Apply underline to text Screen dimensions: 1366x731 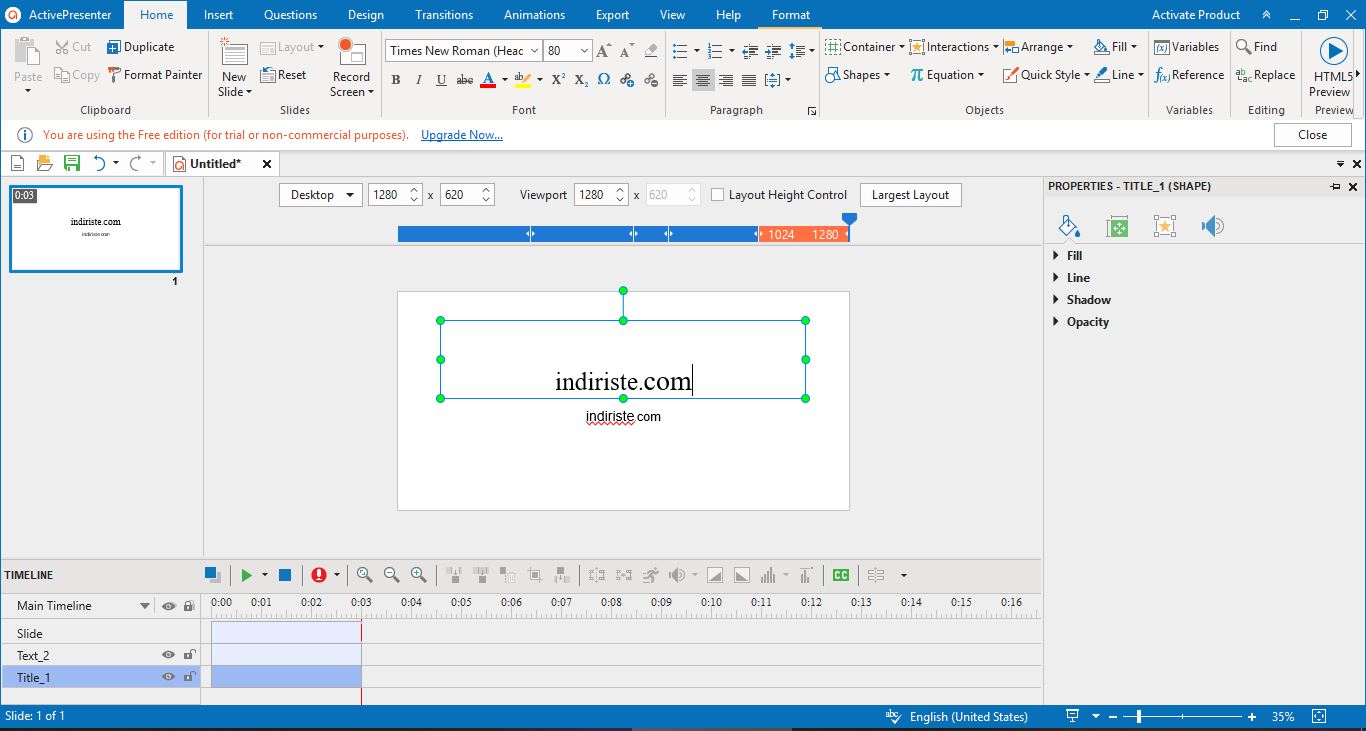(x=441, y=80)
